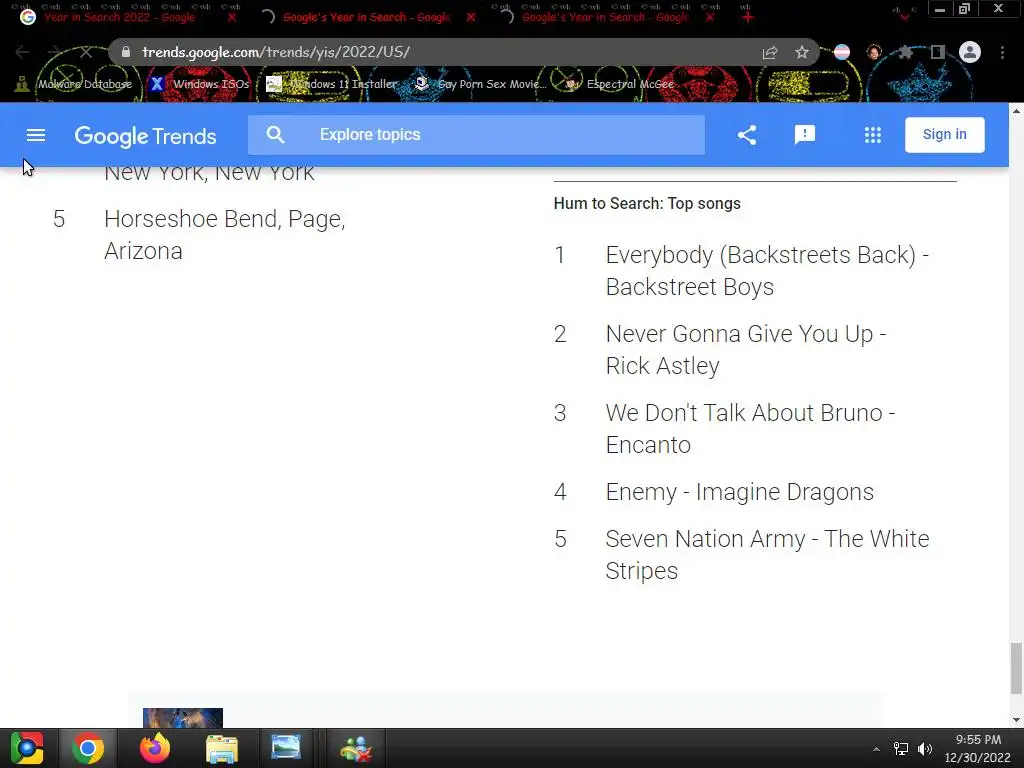Screen dimensions: 1024x768
Task: Click the Google Trends logo
Action: click(x=146, y=136)
